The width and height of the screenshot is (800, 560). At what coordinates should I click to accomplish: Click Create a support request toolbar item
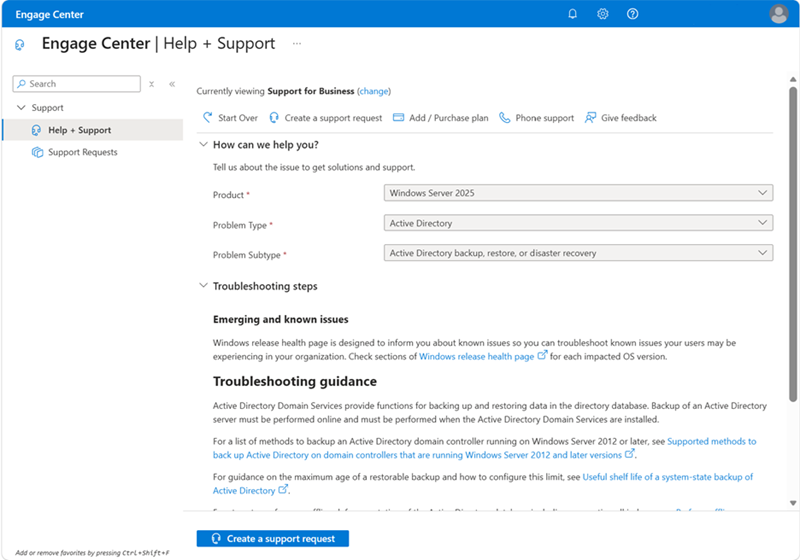pos(326,118)
